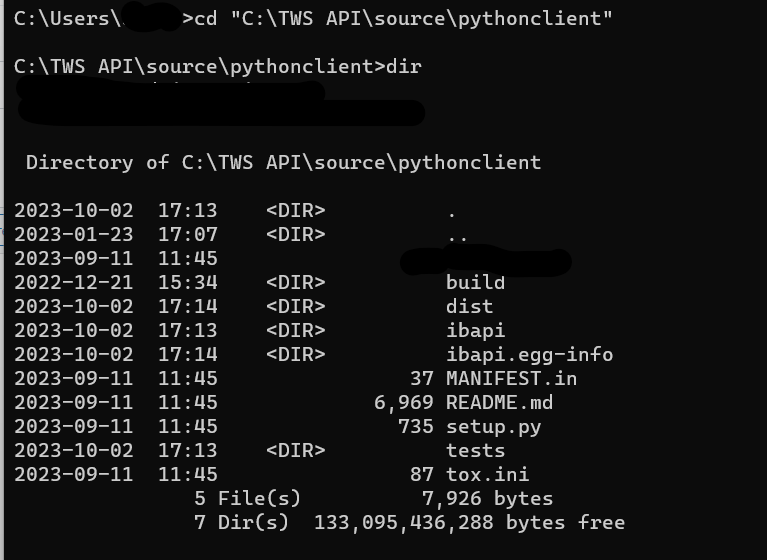Image resolution: width=767 pixels, height=560 pixels.
Task: Select the tests directory name
Action: click(475, 451)
